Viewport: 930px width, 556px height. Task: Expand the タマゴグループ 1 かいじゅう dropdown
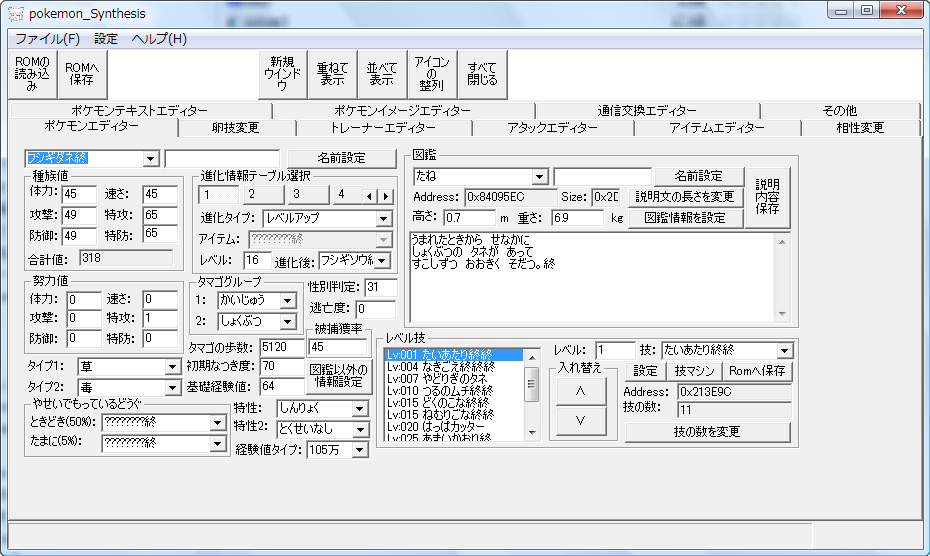pos(288,301)
